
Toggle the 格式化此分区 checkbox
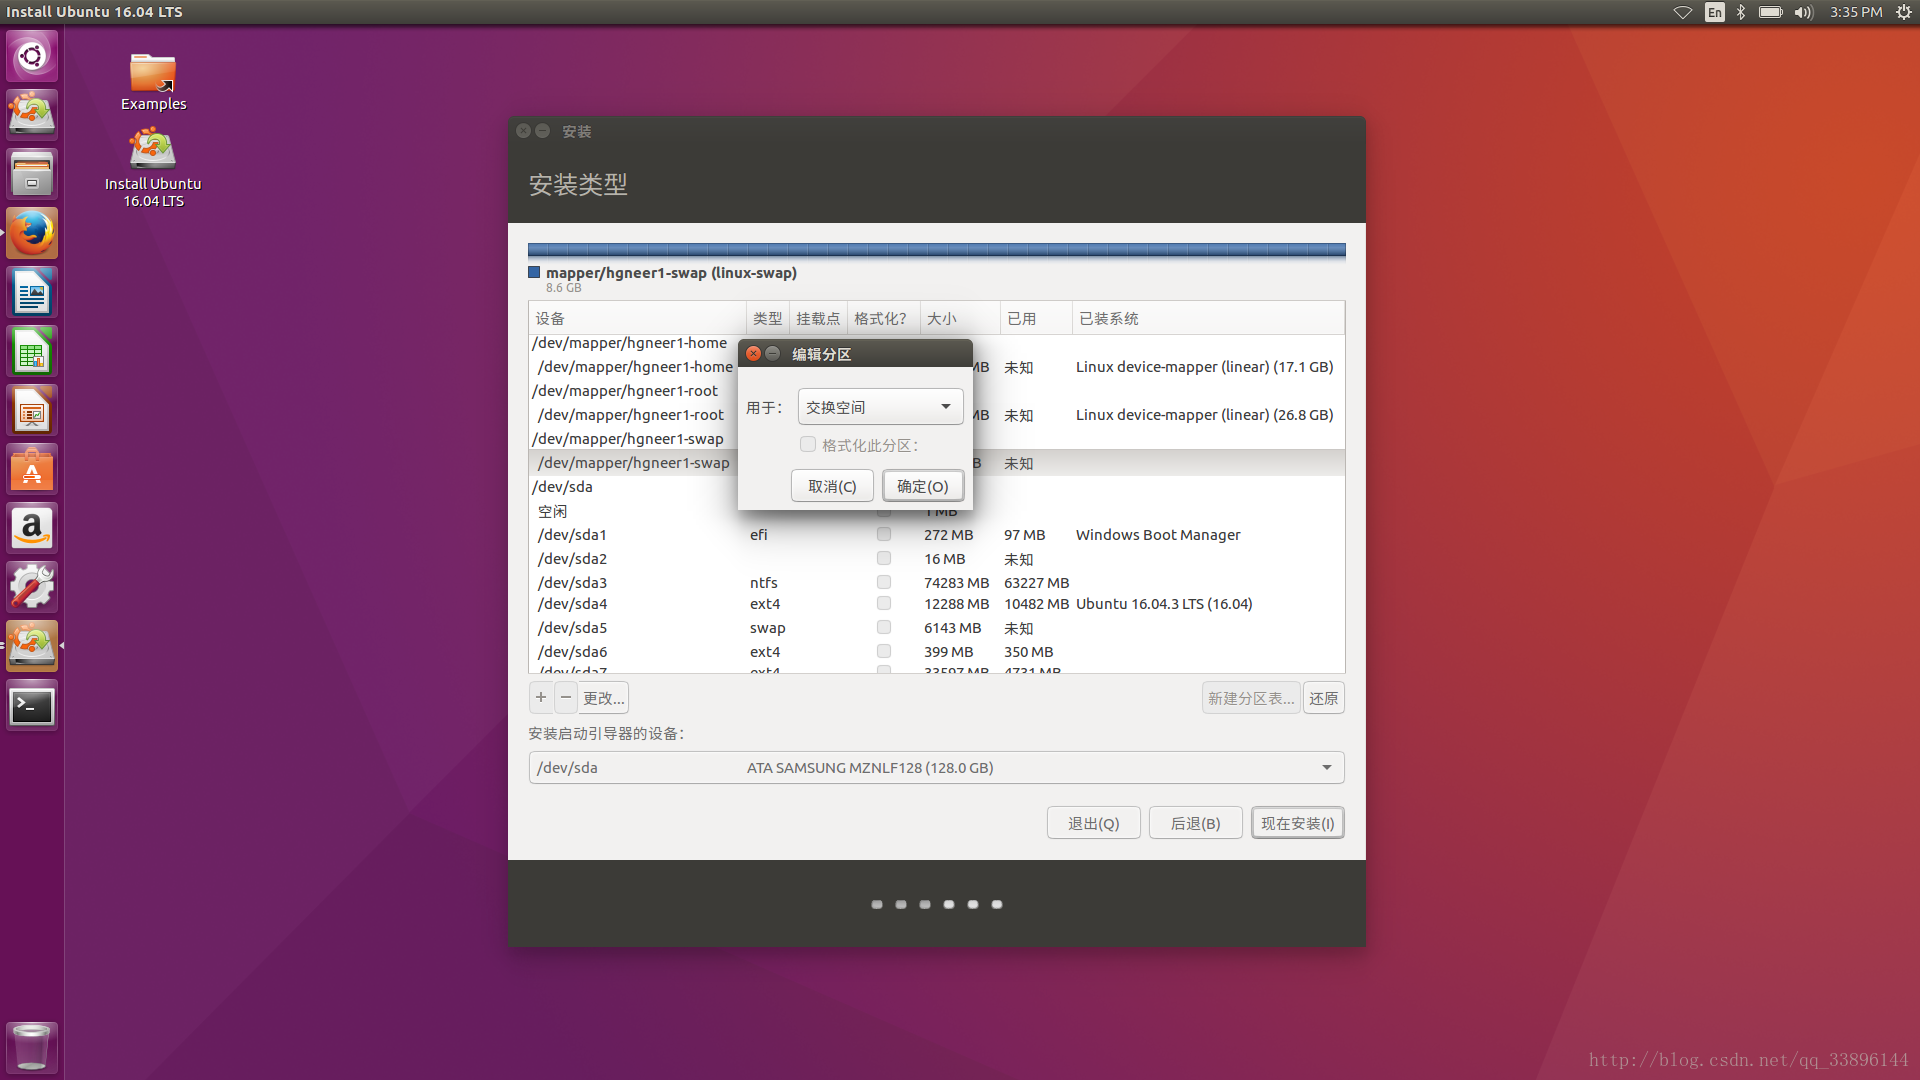click(808, 445)
